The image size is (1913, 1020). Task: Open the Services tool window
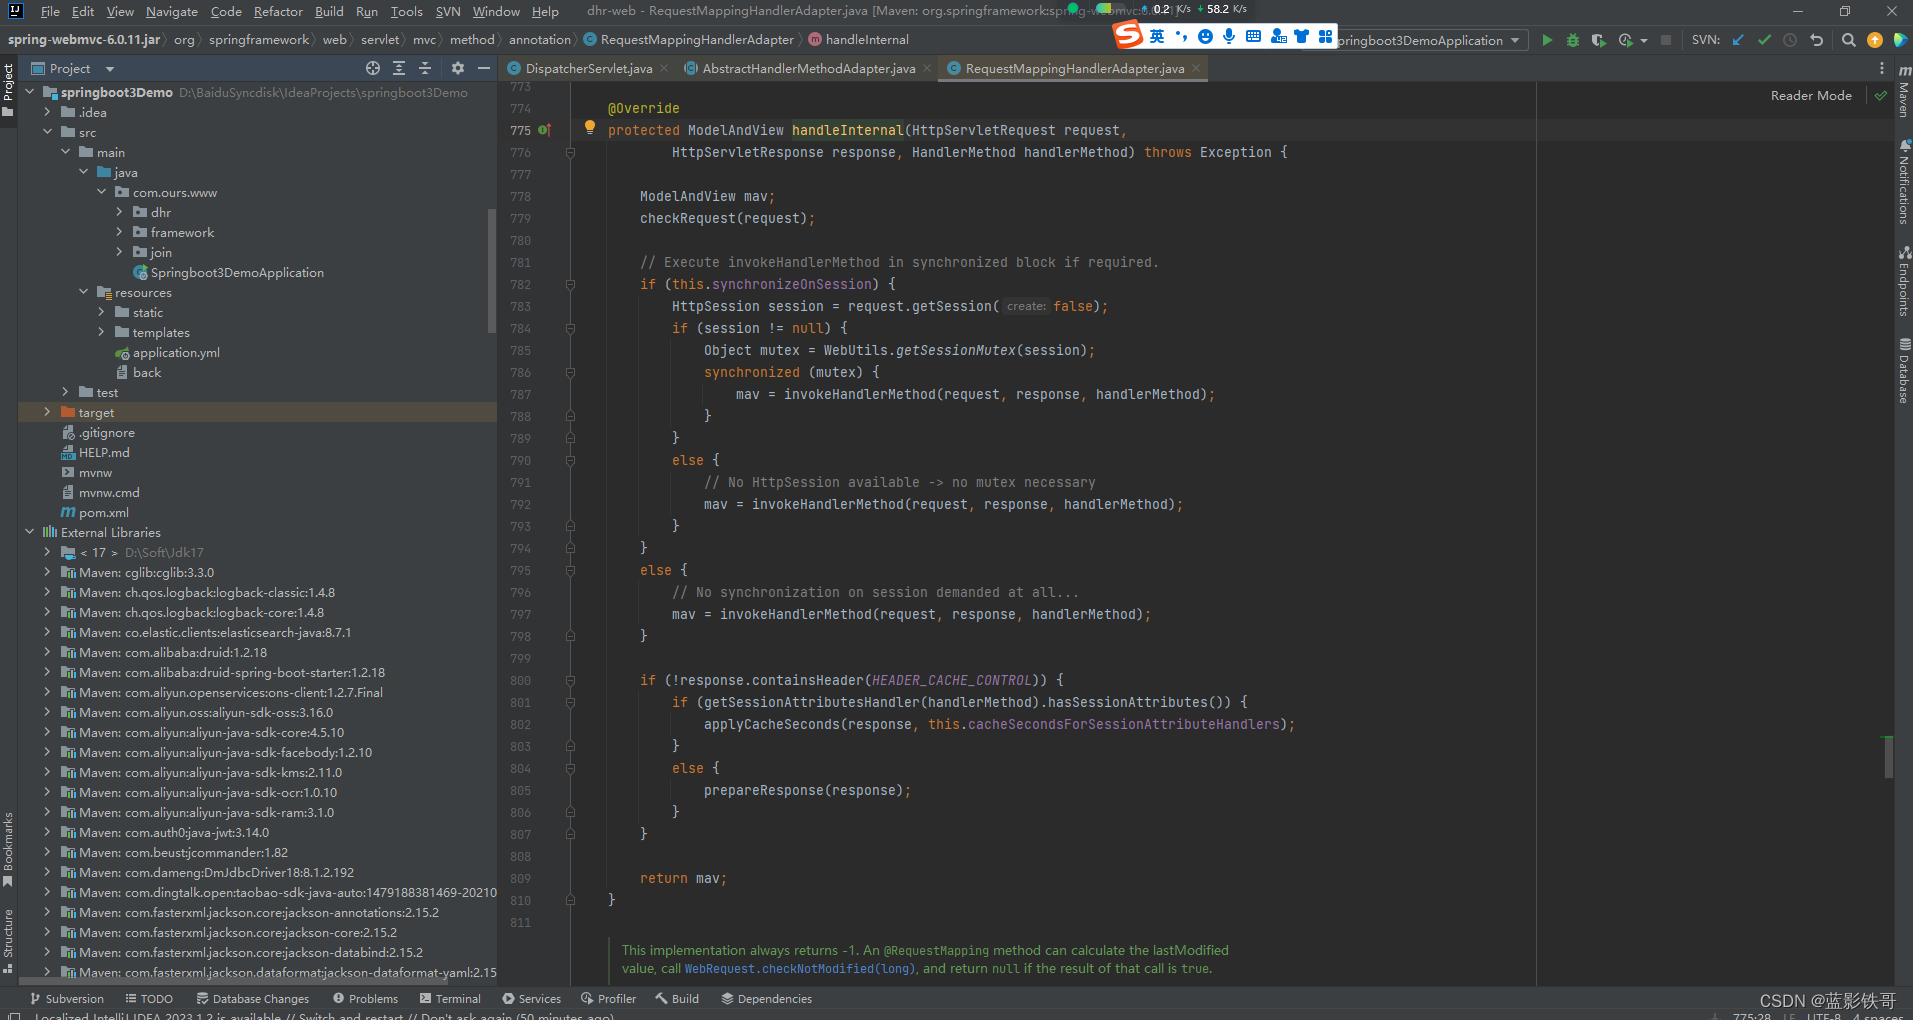tap(532, 999)
